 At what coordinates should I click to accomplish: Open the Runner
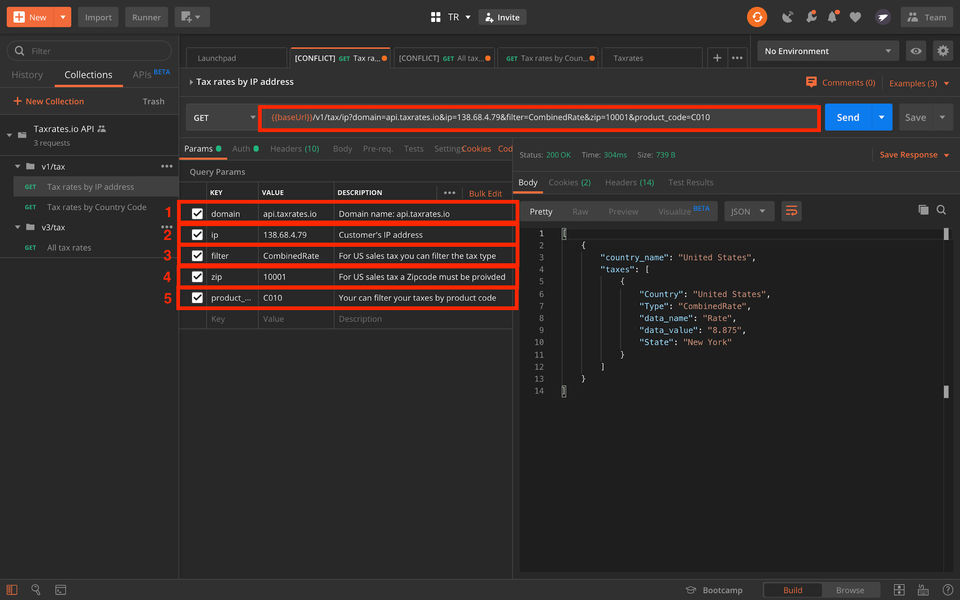coord(146,17)
